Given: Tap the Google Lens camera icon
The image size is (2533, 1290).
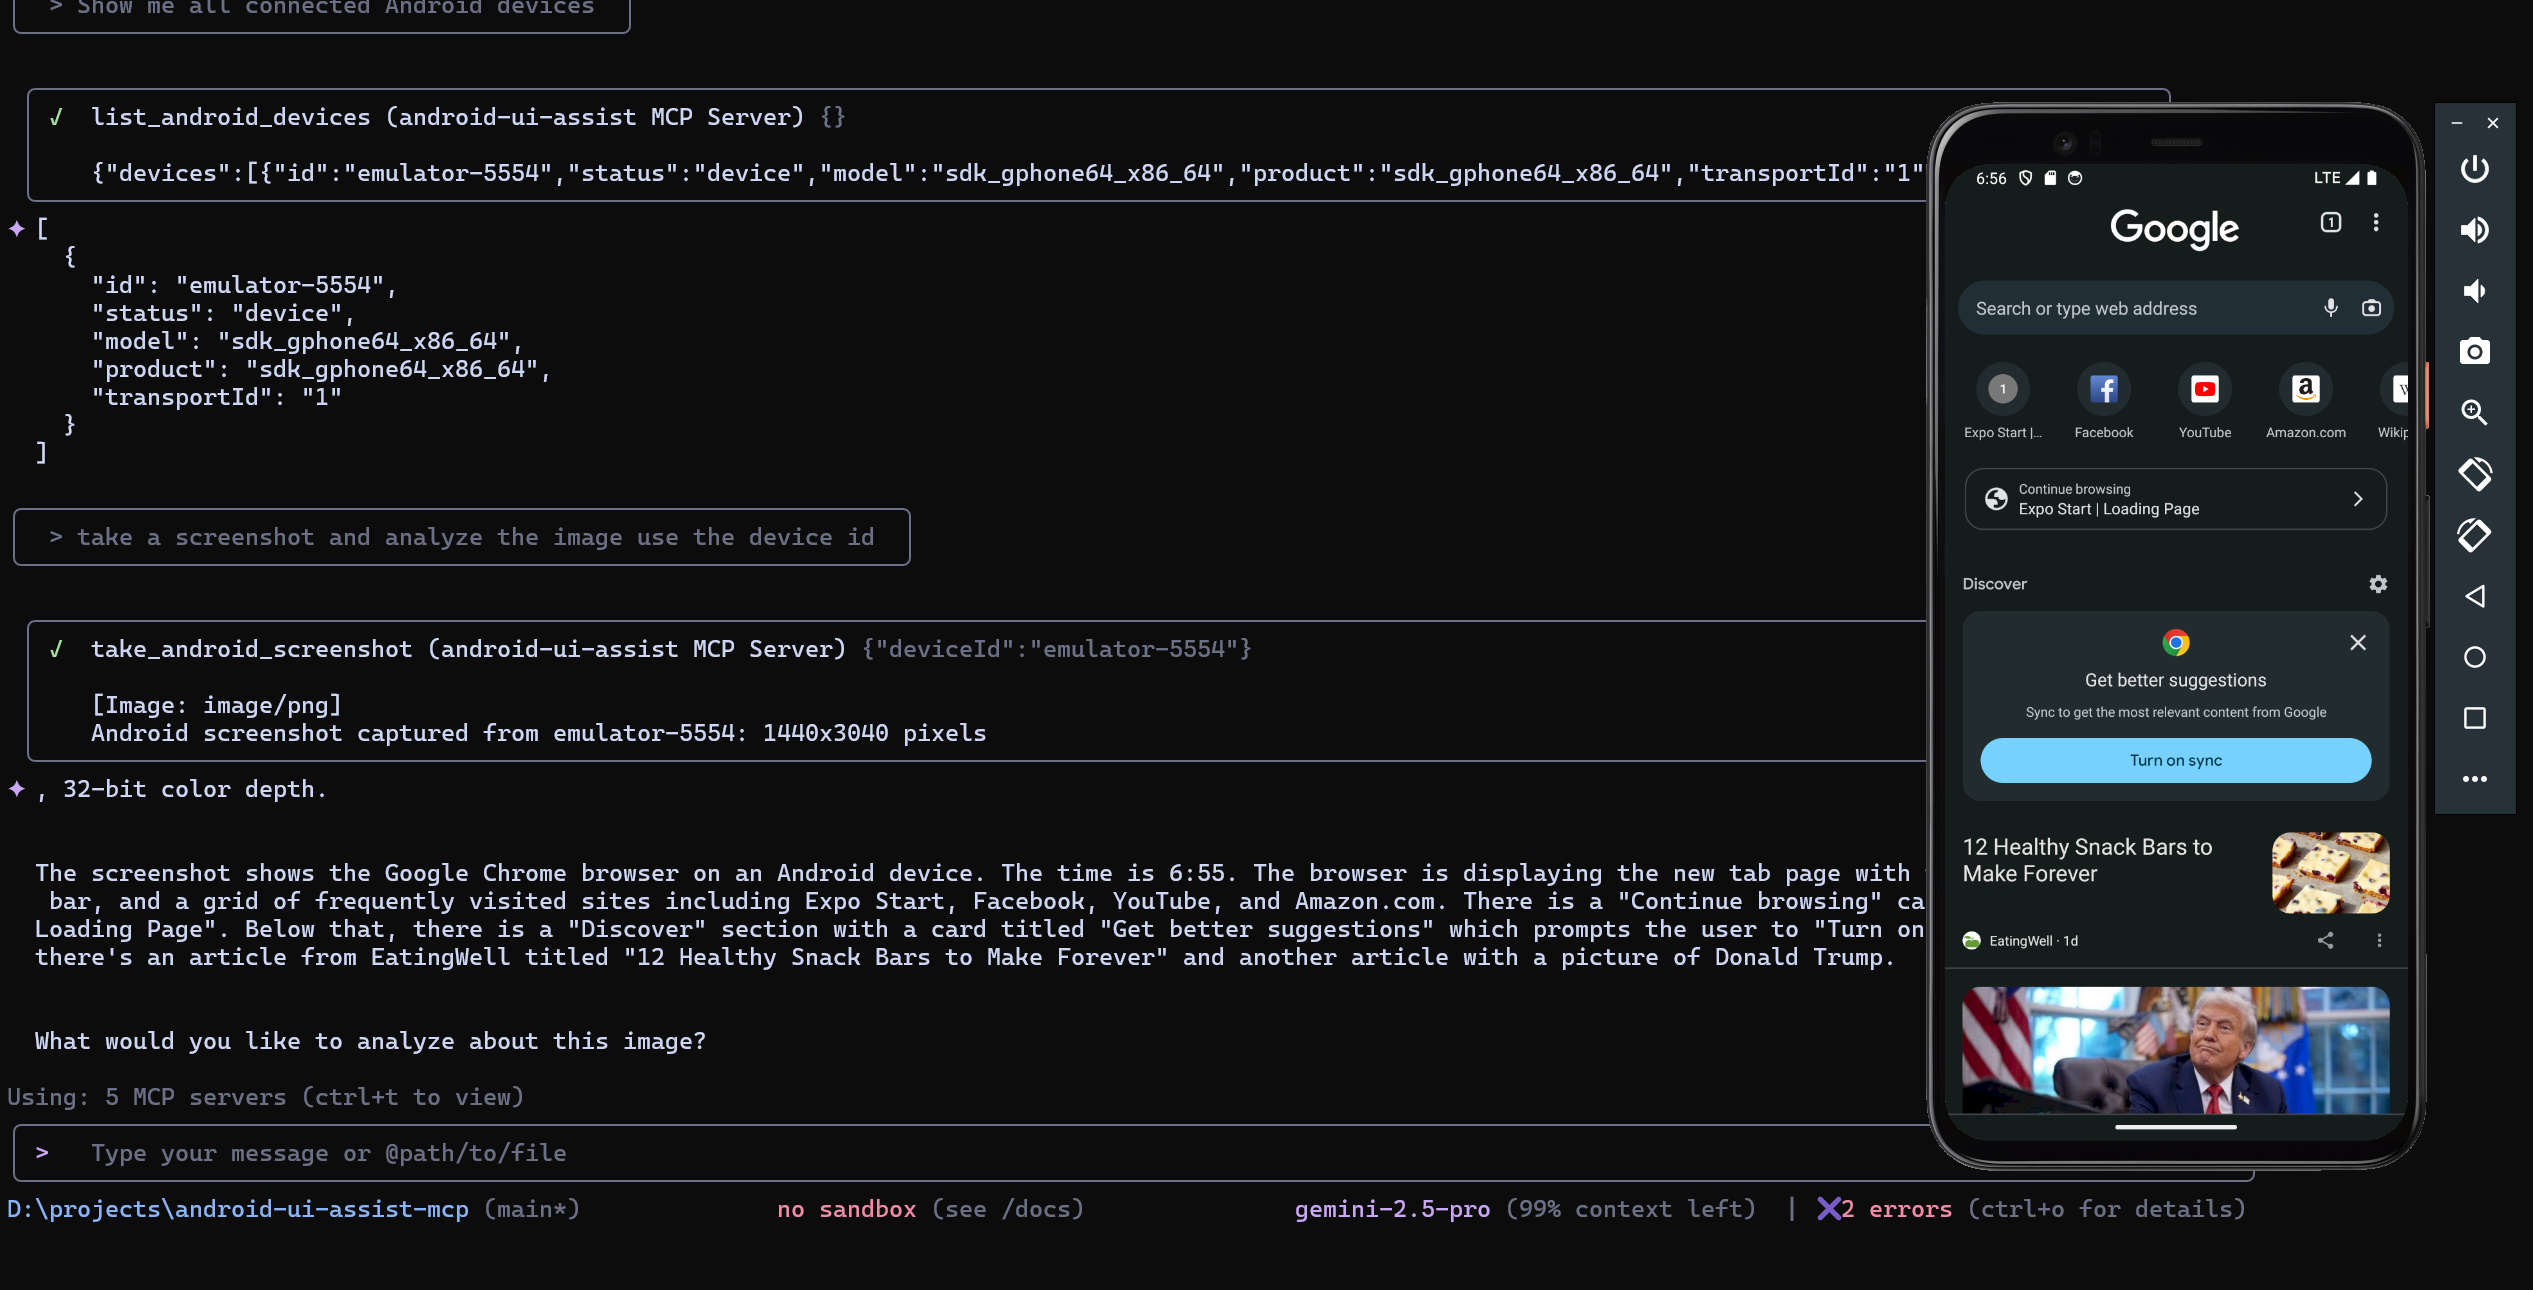Looking at the screenshot, I should (x=2371, y=308).
